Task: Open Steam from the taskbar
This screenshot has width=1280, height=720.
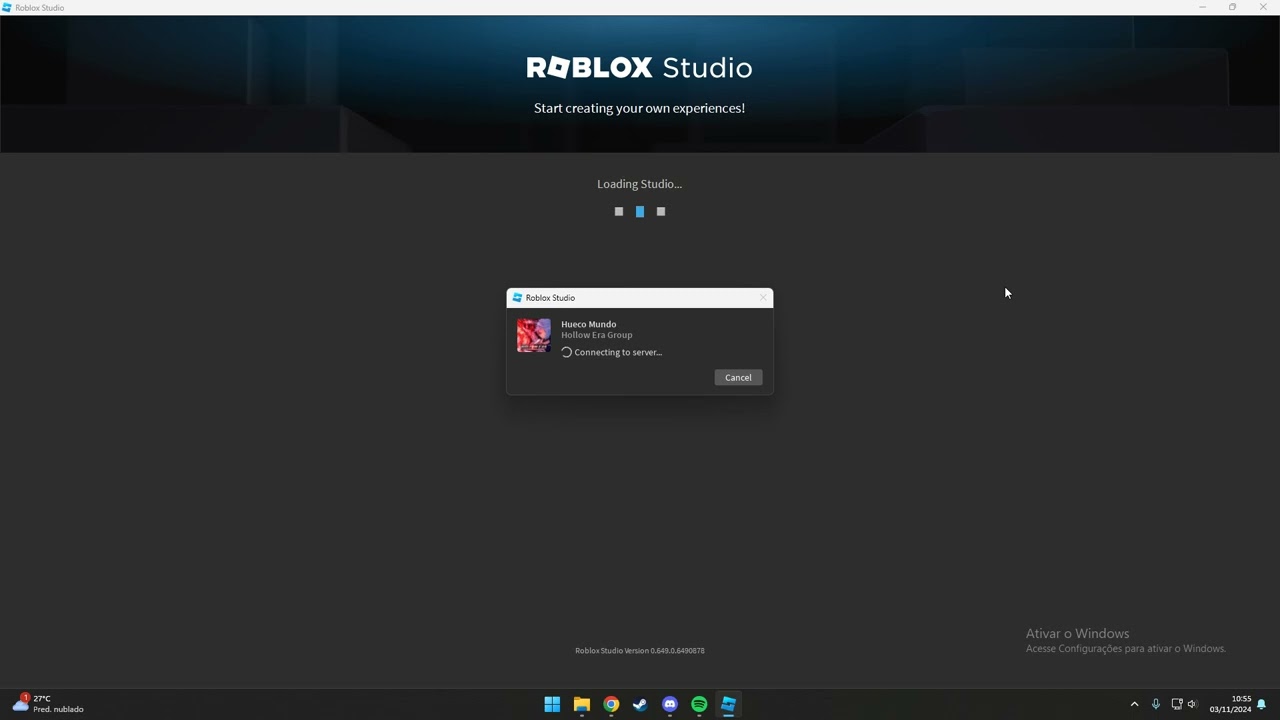Action: tap(640, 704)
